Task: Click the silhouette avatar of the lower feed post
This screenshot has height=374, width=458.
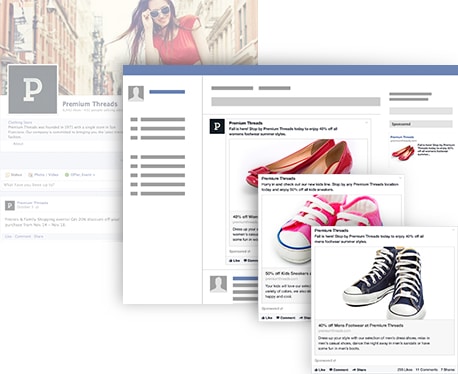Action: pyautogui.click(x=218, y=284)
